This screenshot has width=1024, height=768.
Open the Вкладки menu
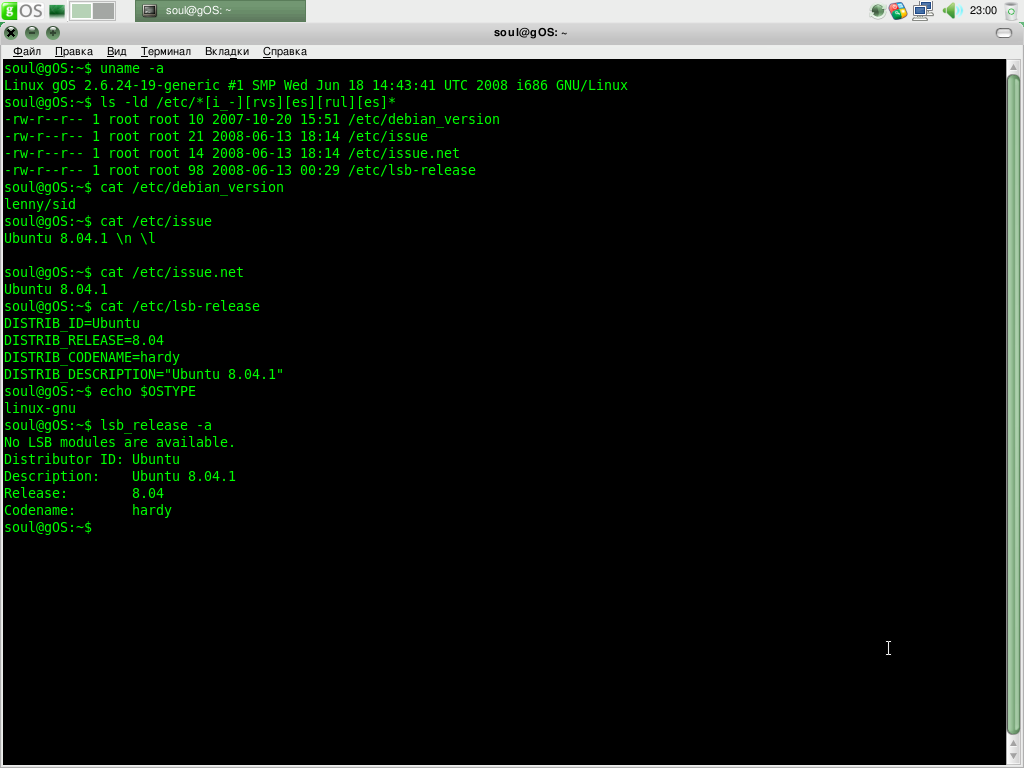pyautogui.click(x=227, y=51)
